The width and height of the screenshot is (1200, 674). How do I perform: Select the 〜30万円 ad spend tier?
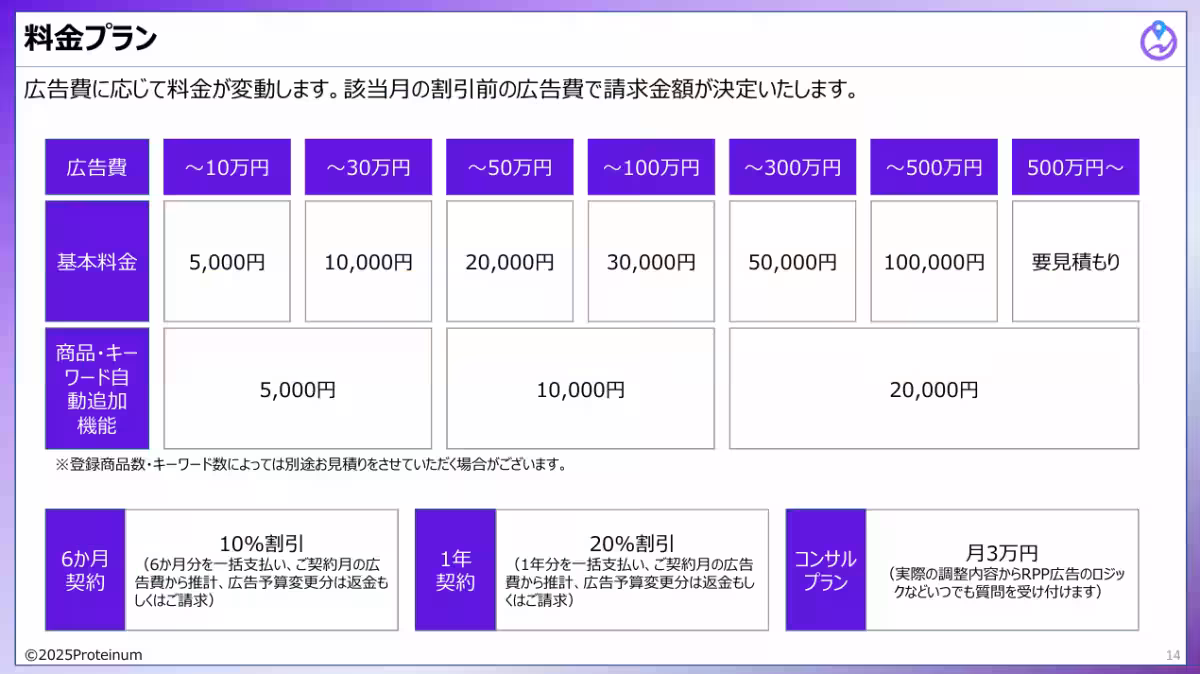coord(368,167)
